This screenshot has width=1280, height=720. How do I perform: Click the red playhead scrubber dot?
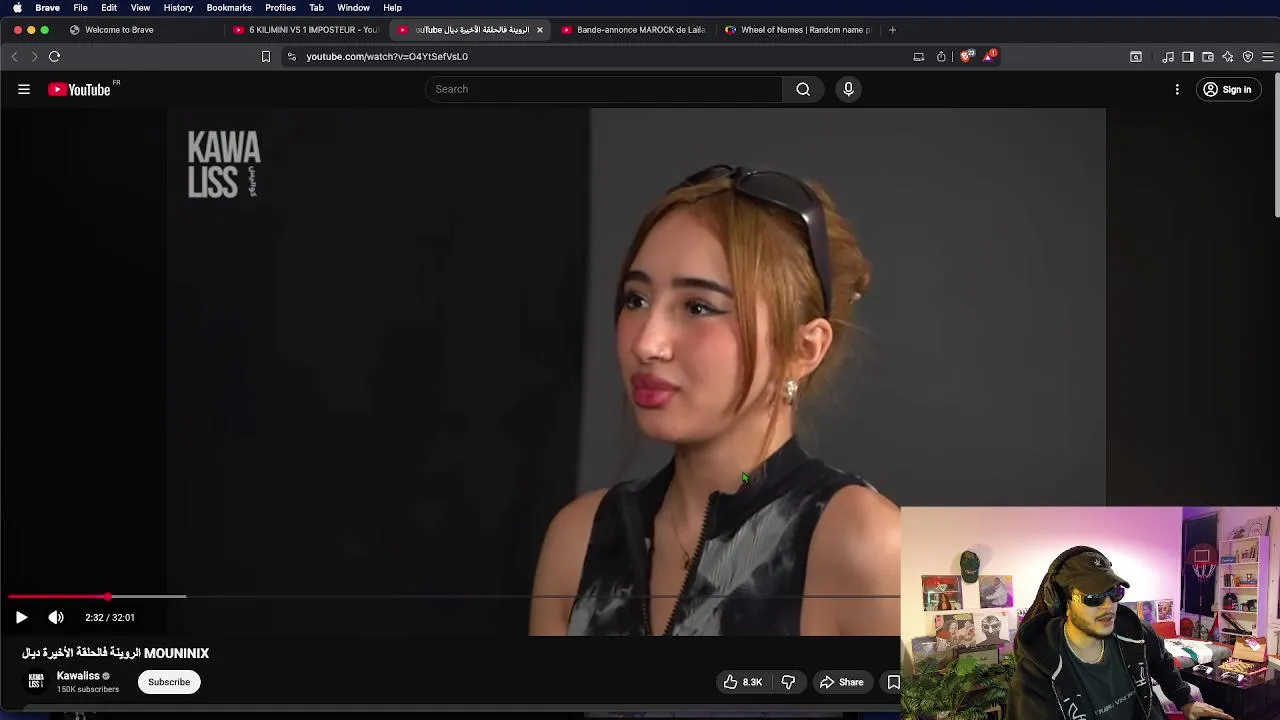point(108,597)
